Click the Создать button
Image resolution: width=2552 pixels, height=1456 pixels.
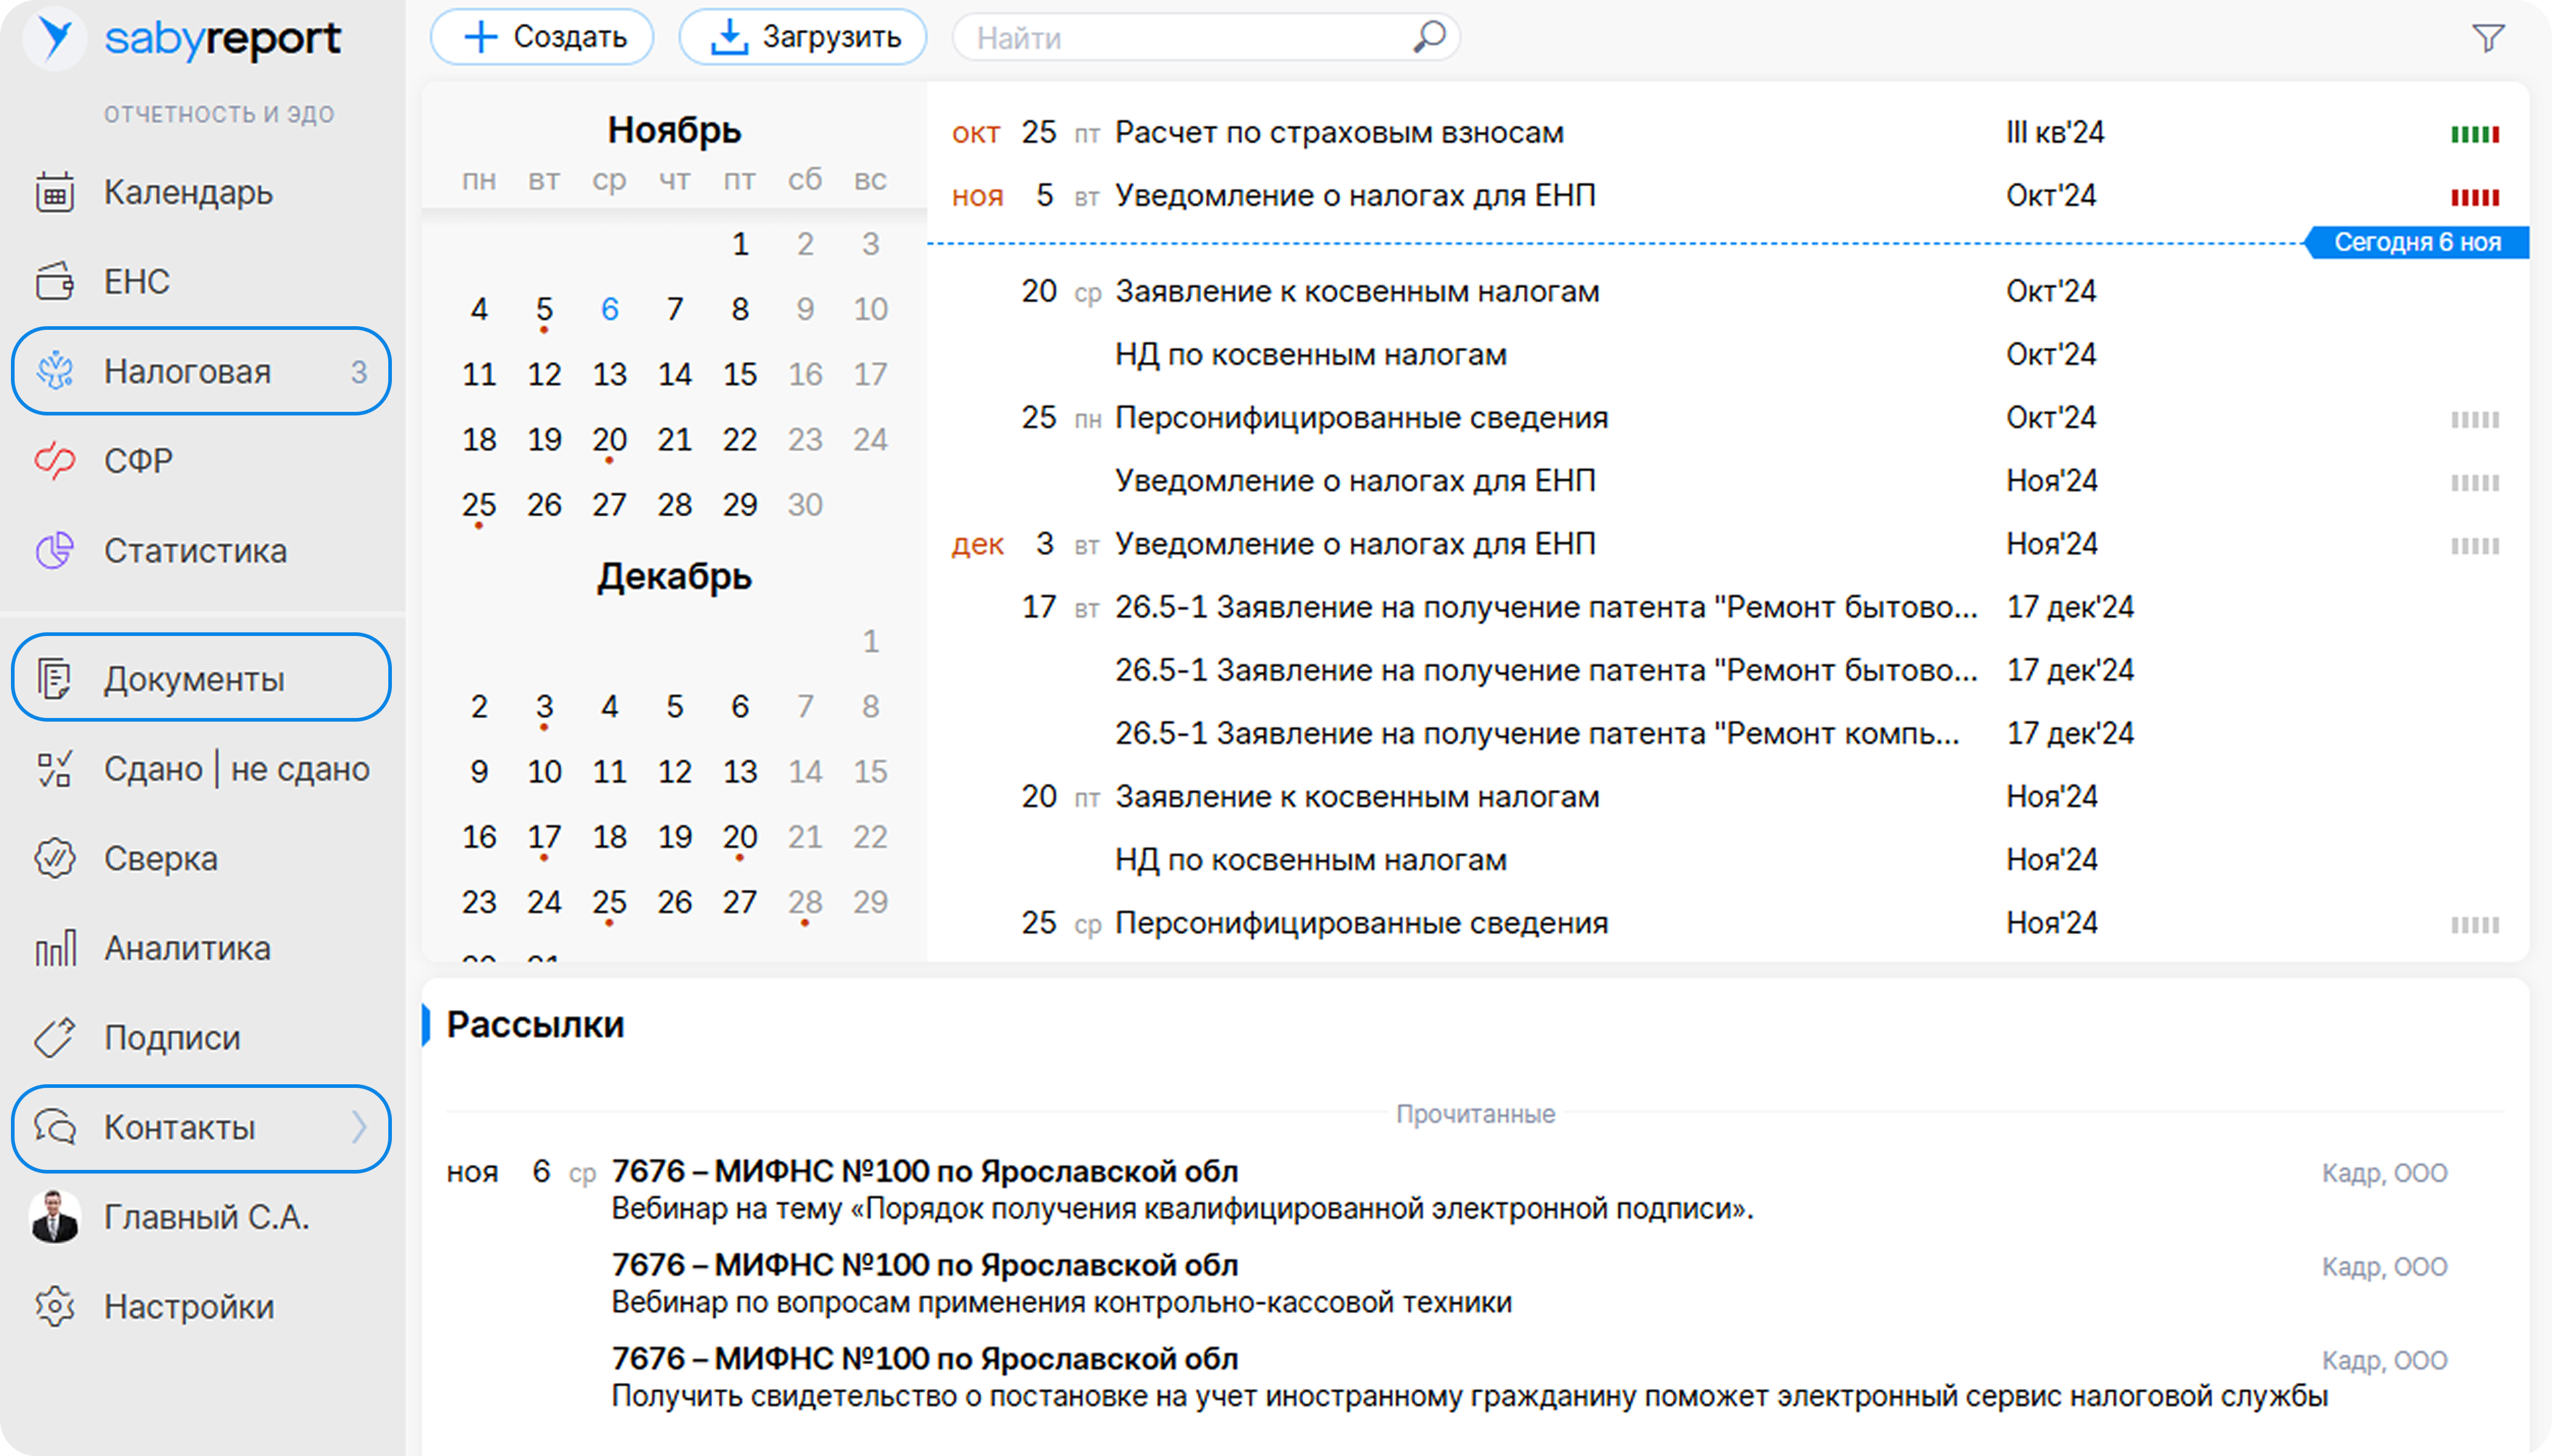(x=543, y=37)
